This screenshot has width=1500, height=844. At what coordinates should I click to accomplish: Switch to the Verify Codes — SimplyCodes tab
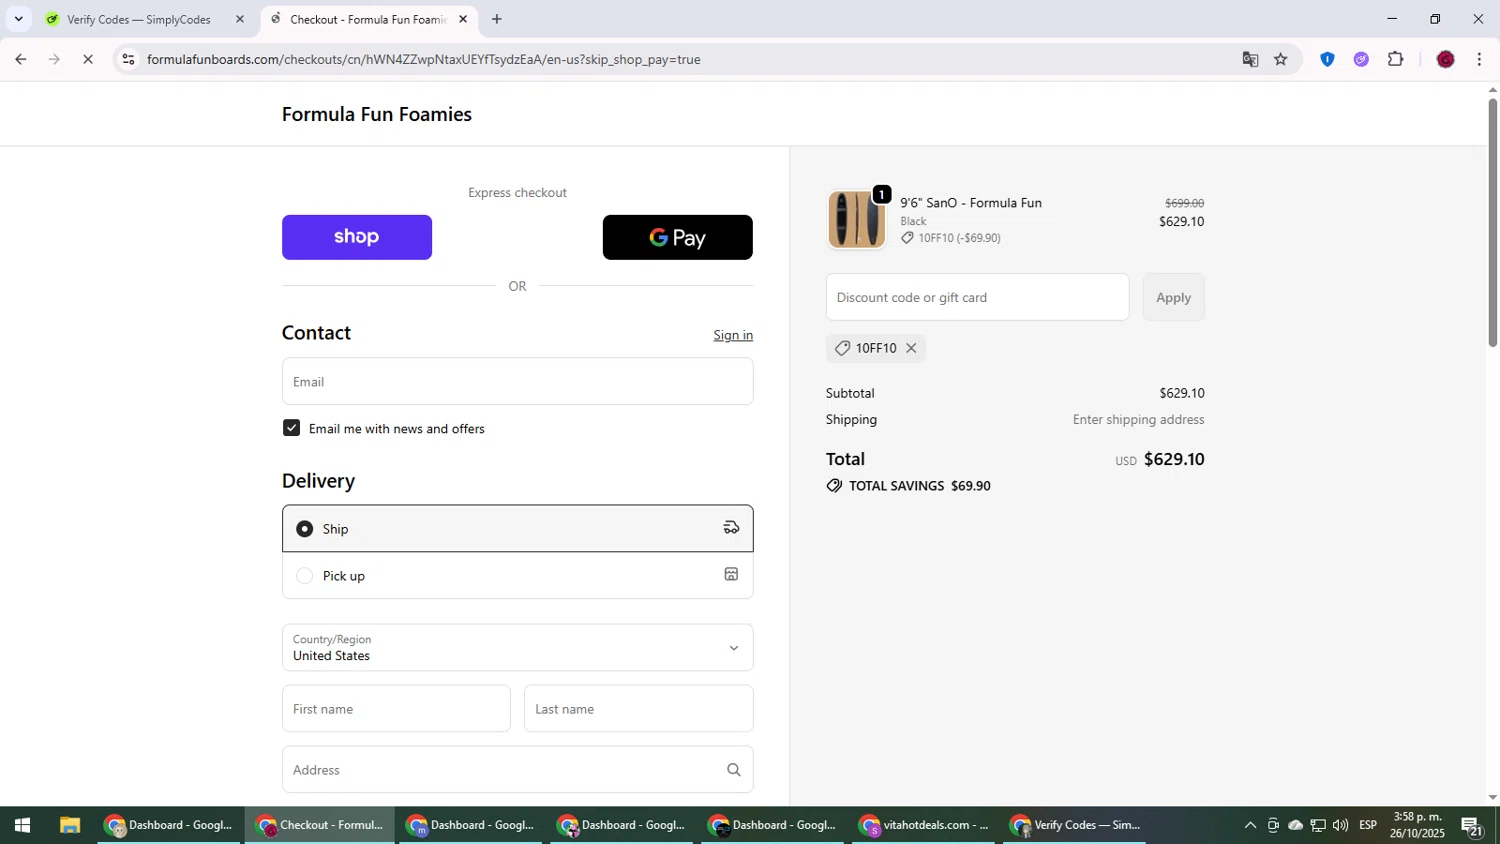(x=140, y=19)
